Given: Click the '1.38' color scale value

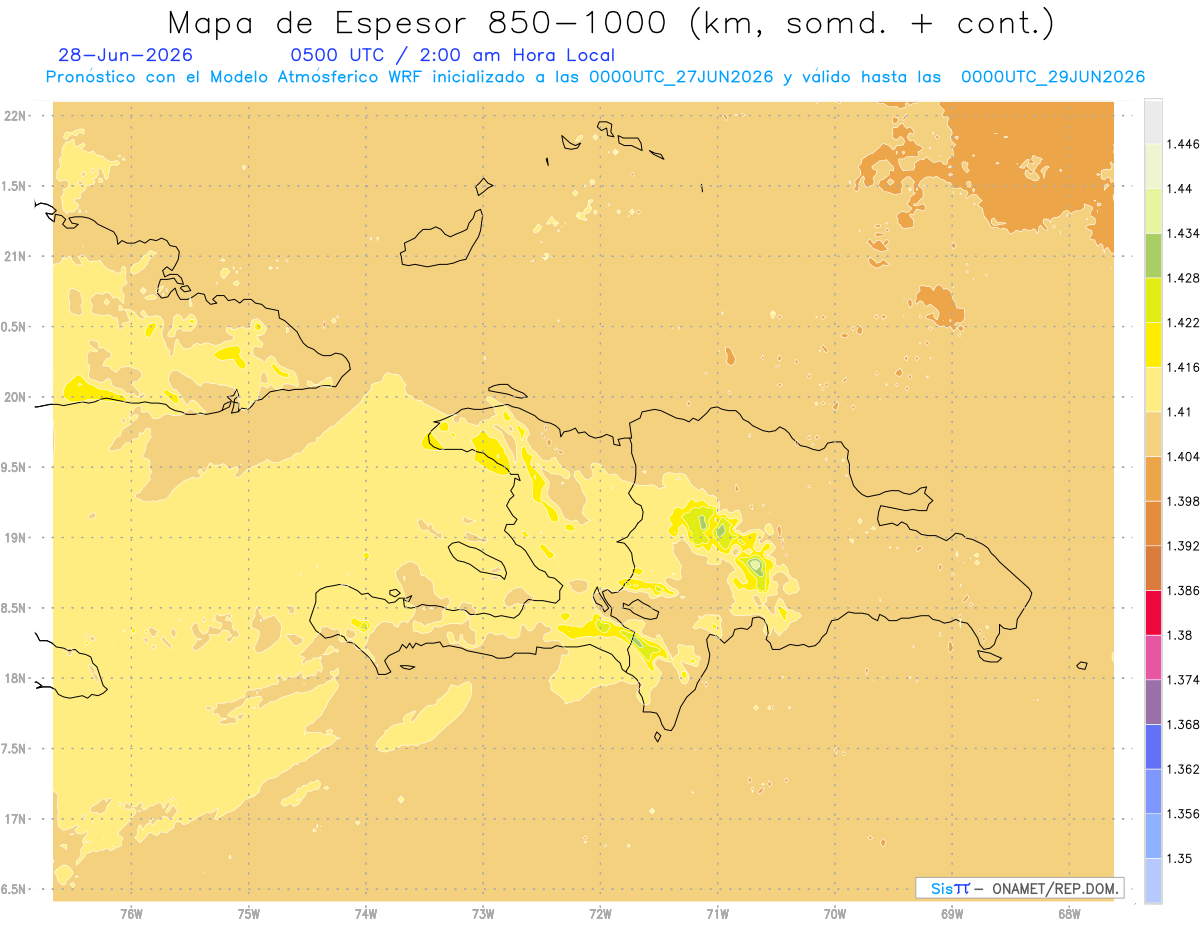Looking at the screenshot, I should [x=1180, y=635].
